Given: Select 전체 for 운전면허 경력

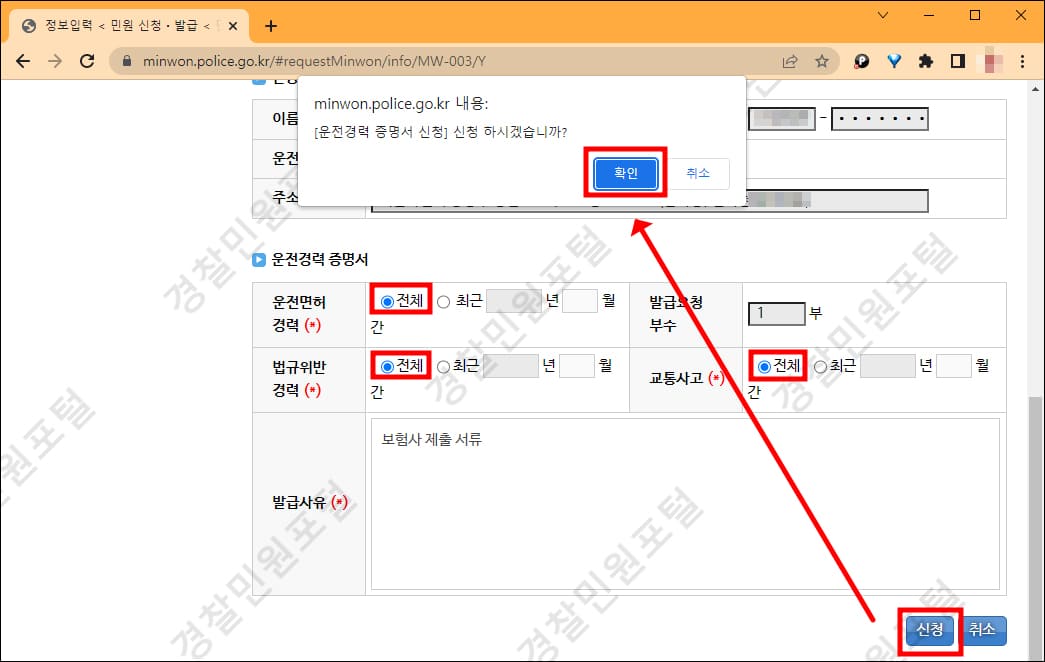Looking at the screenshot, I should point(387,302).
